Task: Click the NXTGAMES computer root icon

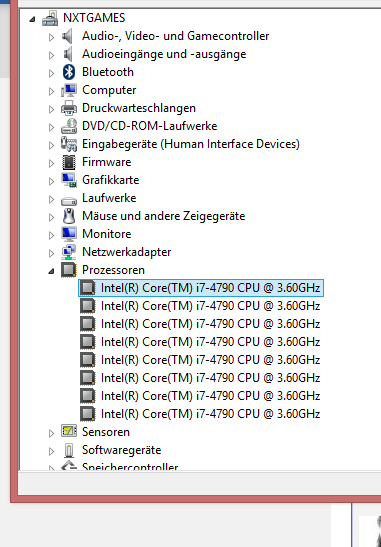Action: [50, 18]
